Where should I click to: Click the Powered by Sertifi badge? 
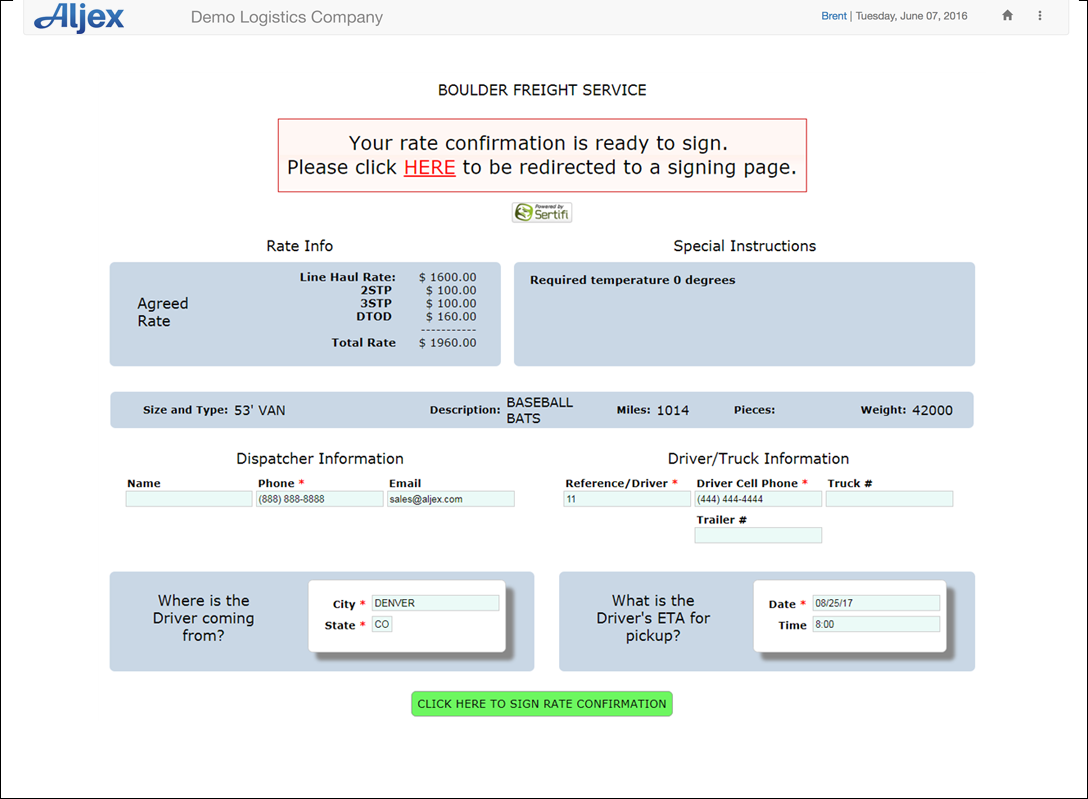tap(541, 211)
